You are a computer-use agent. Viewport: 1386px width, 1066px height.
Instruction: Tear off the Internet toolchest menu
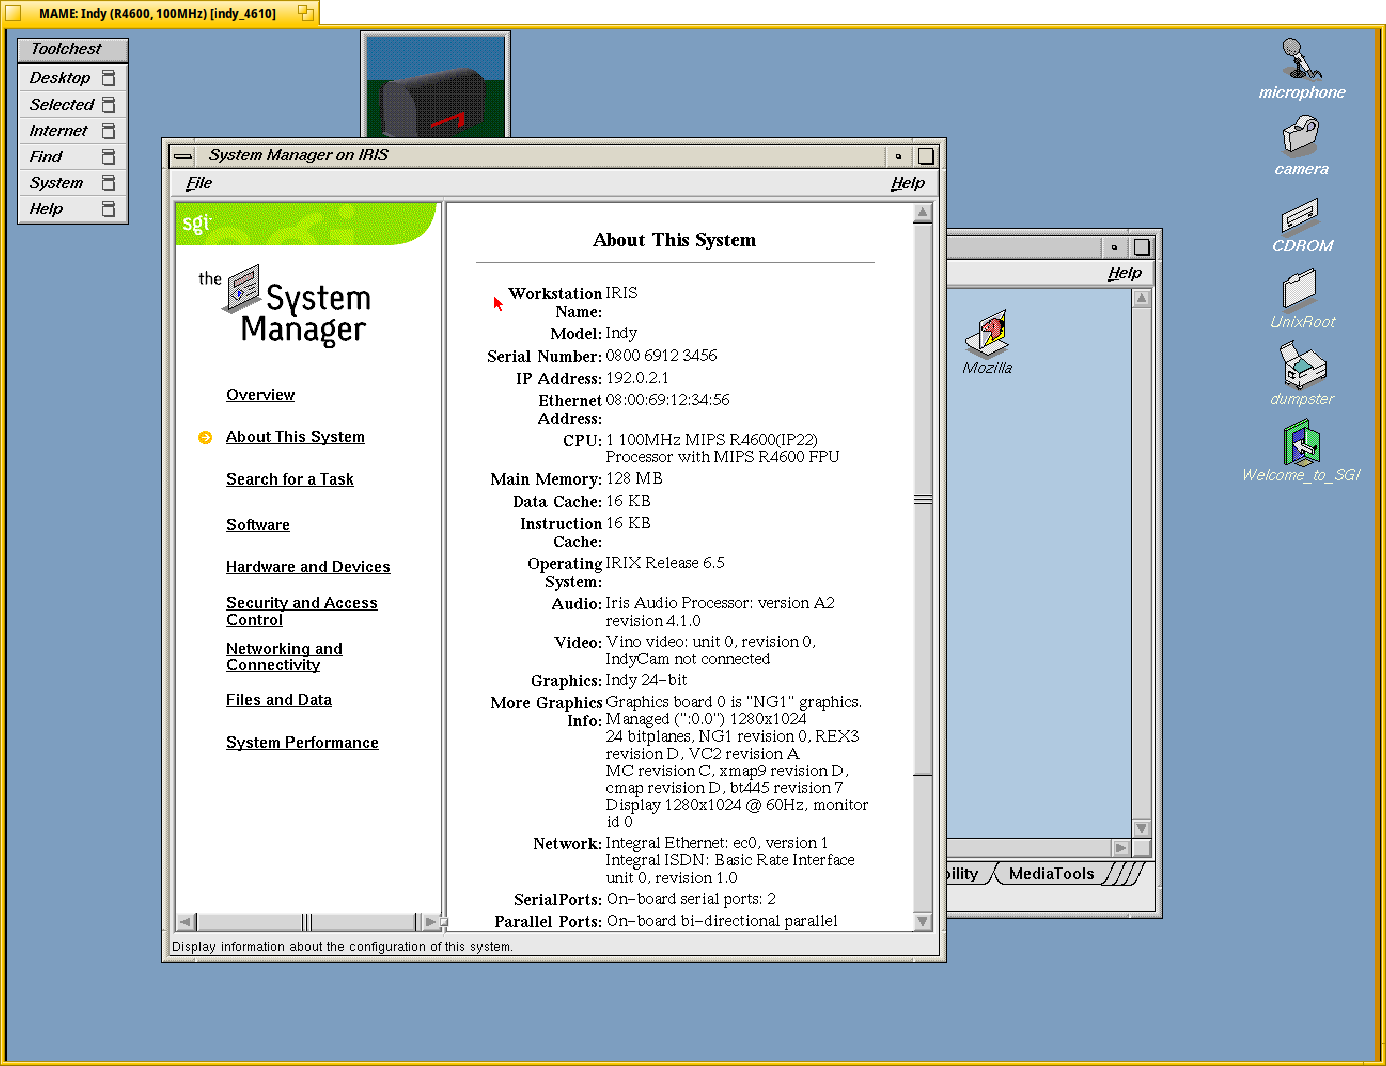[x=109, y=131]
